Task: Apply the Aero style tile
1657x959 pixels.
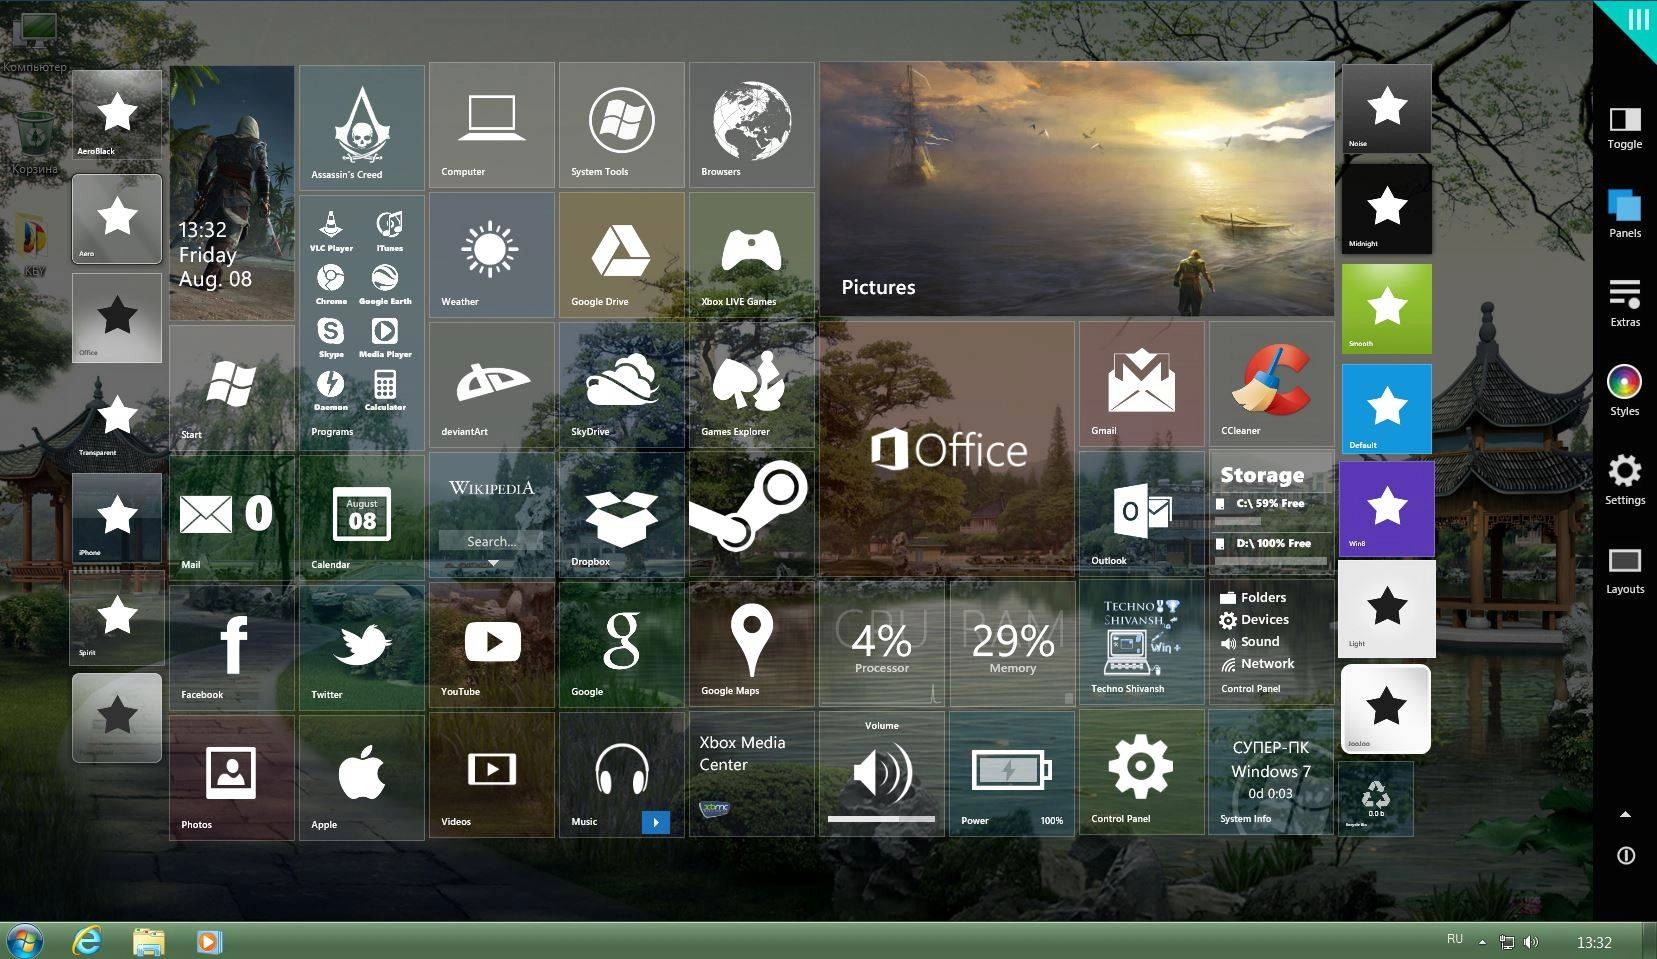Action: (117, 219)
